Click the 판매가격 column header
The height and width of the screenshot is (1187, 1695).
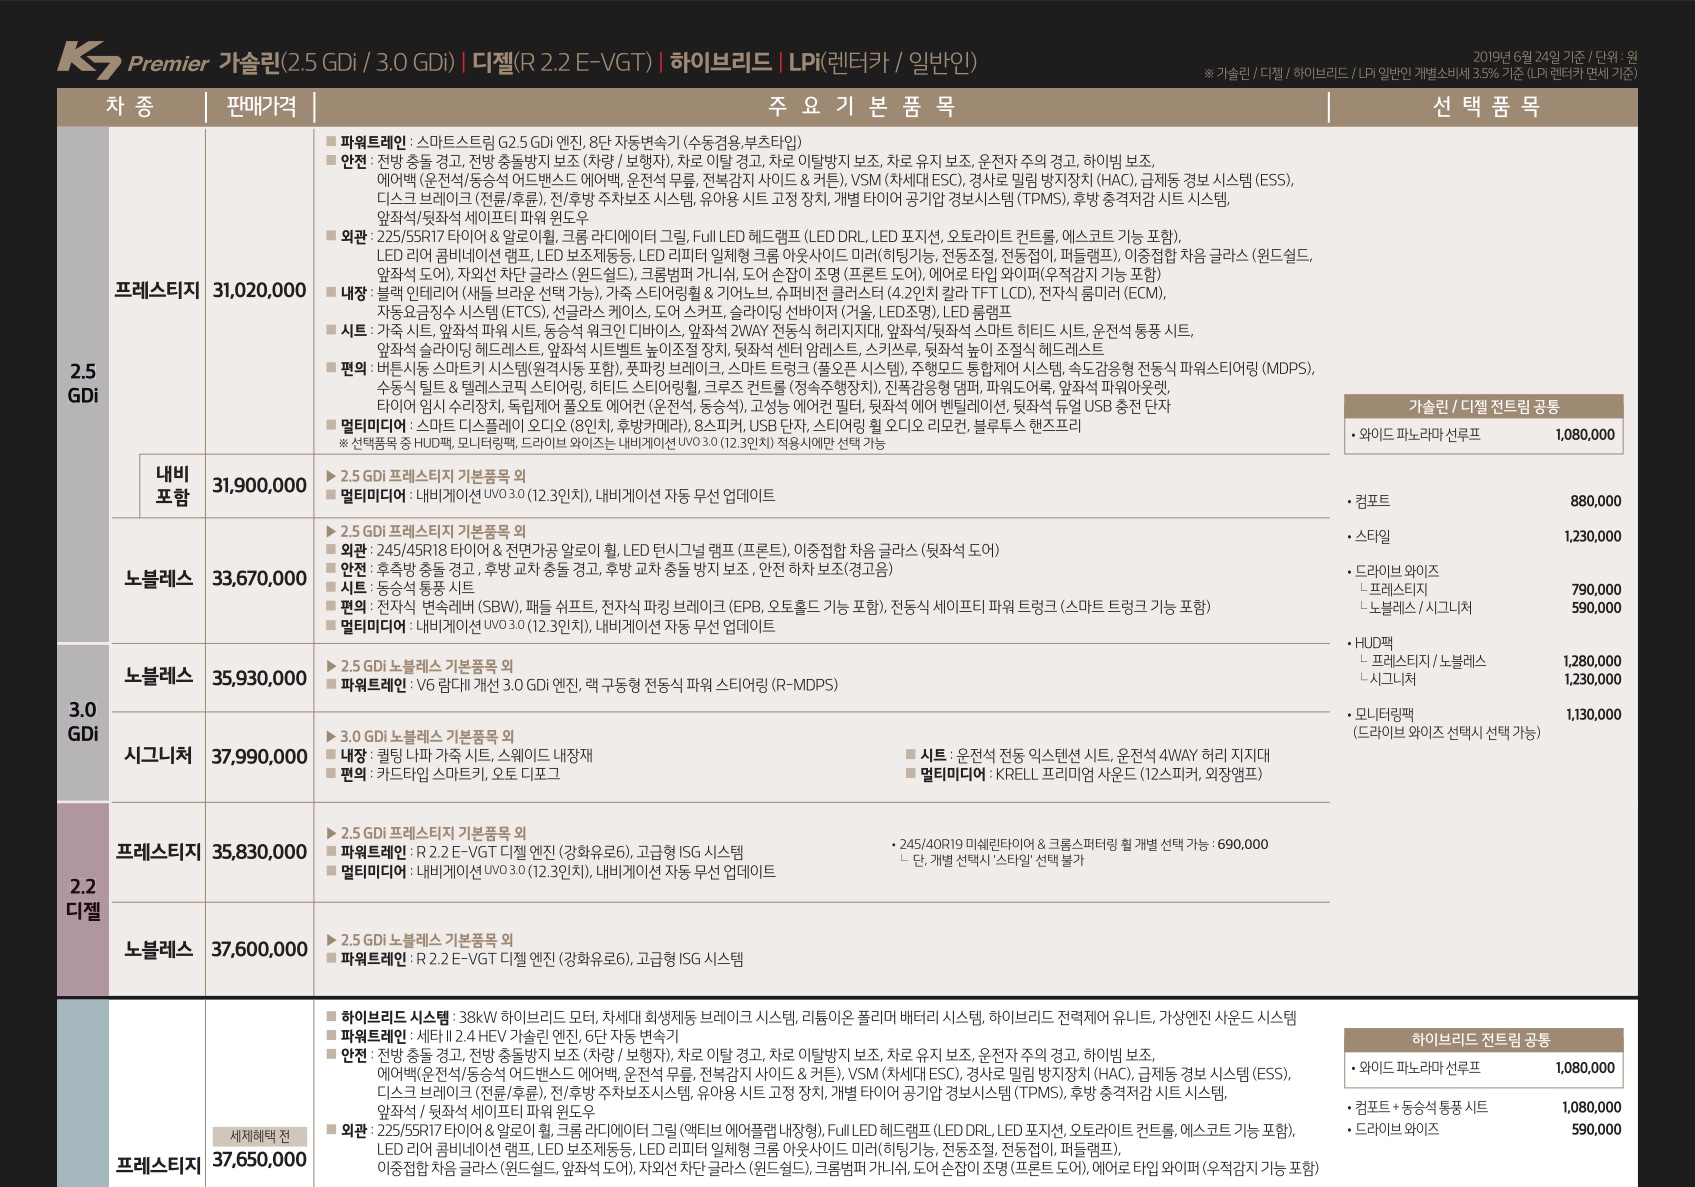click(x=261, y=106)
